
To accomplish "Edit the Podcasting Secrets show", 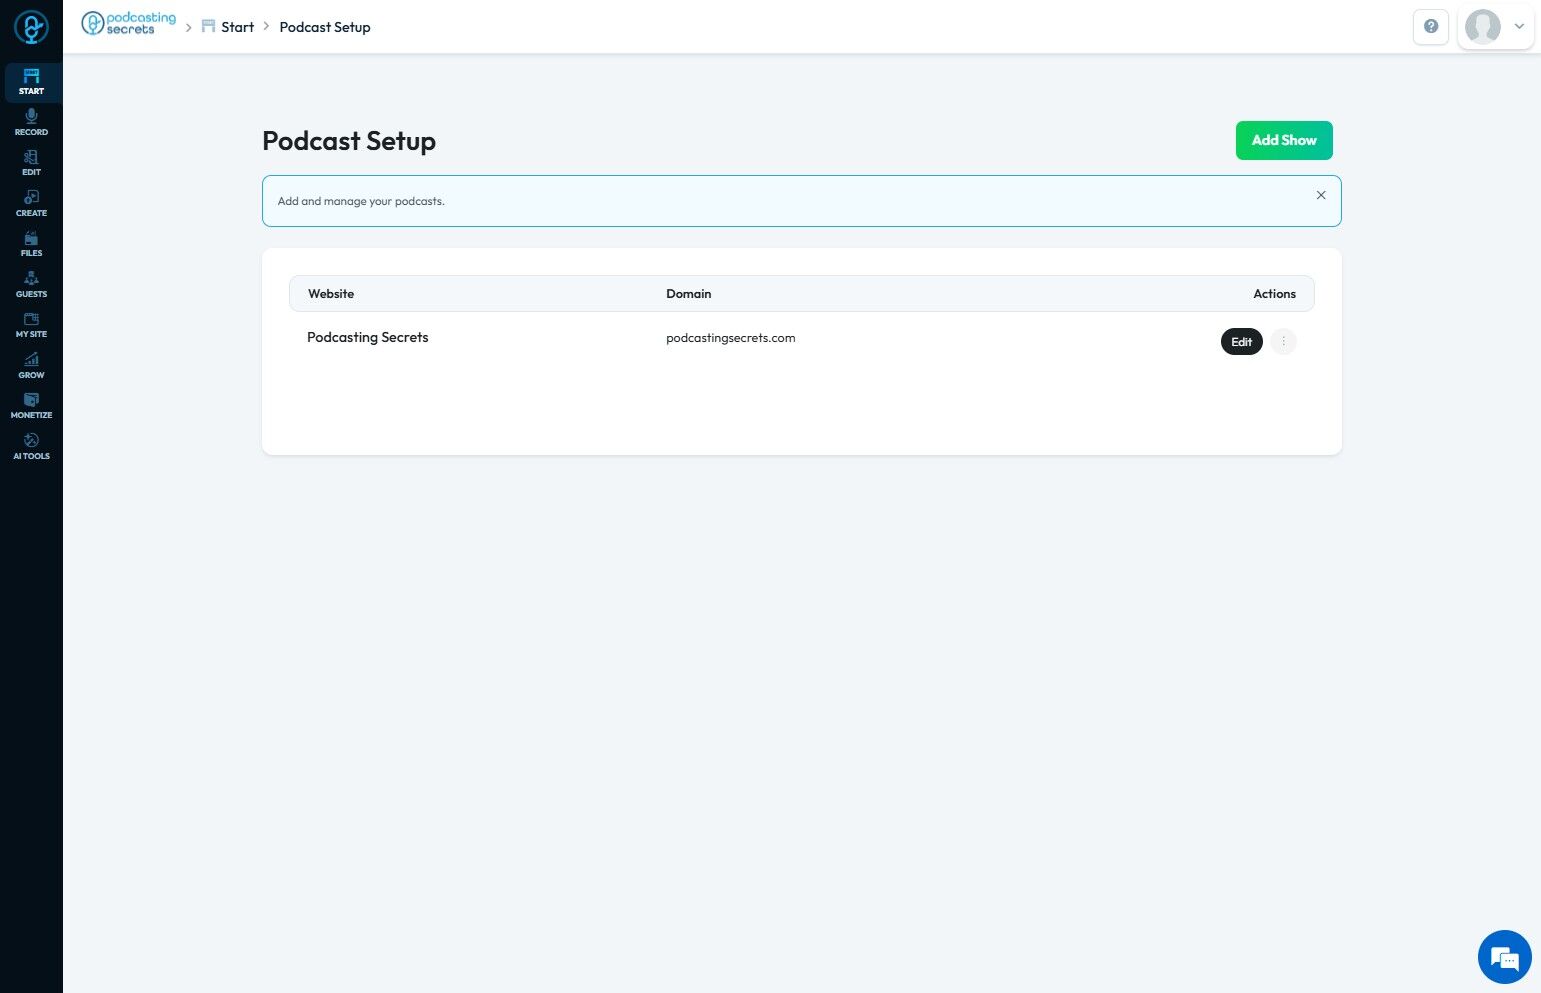I will 1242,342.
